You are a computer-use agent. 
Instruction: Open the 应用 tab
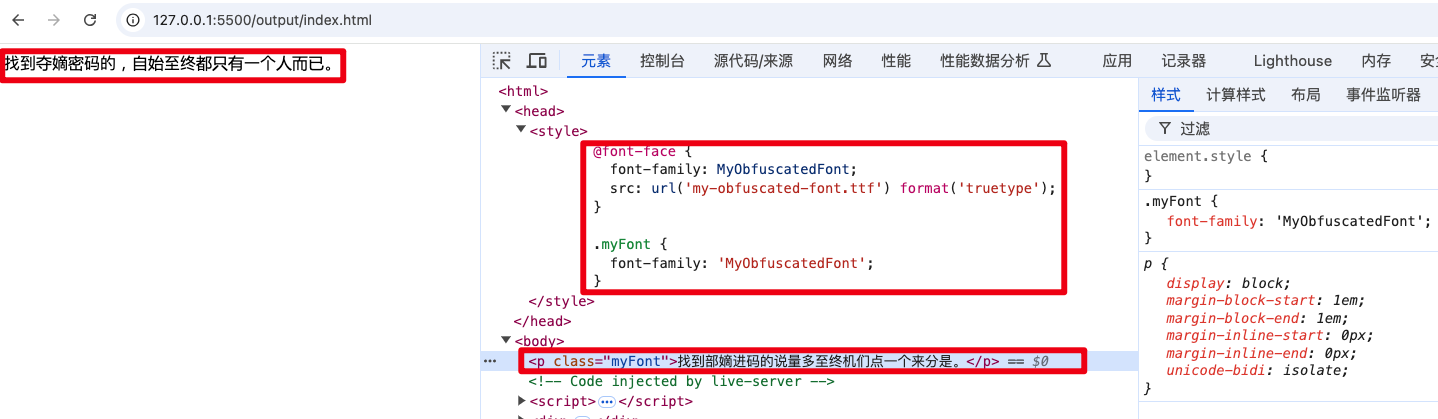(x=1117, y=61)
